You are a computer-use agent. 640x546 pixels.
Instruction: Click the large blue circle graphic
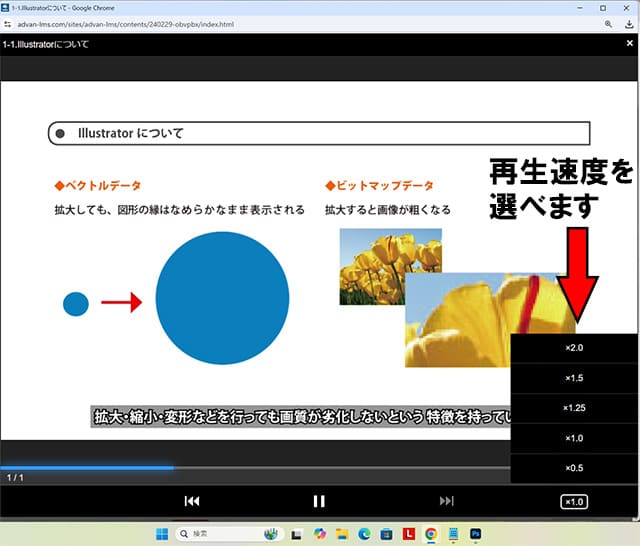pos(222,298)
